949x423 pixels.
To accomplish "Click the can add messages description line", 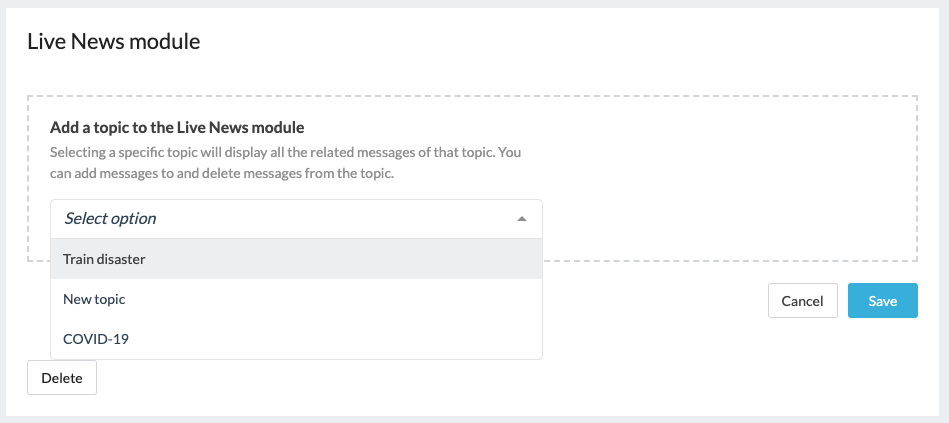I will click(222, 174).
